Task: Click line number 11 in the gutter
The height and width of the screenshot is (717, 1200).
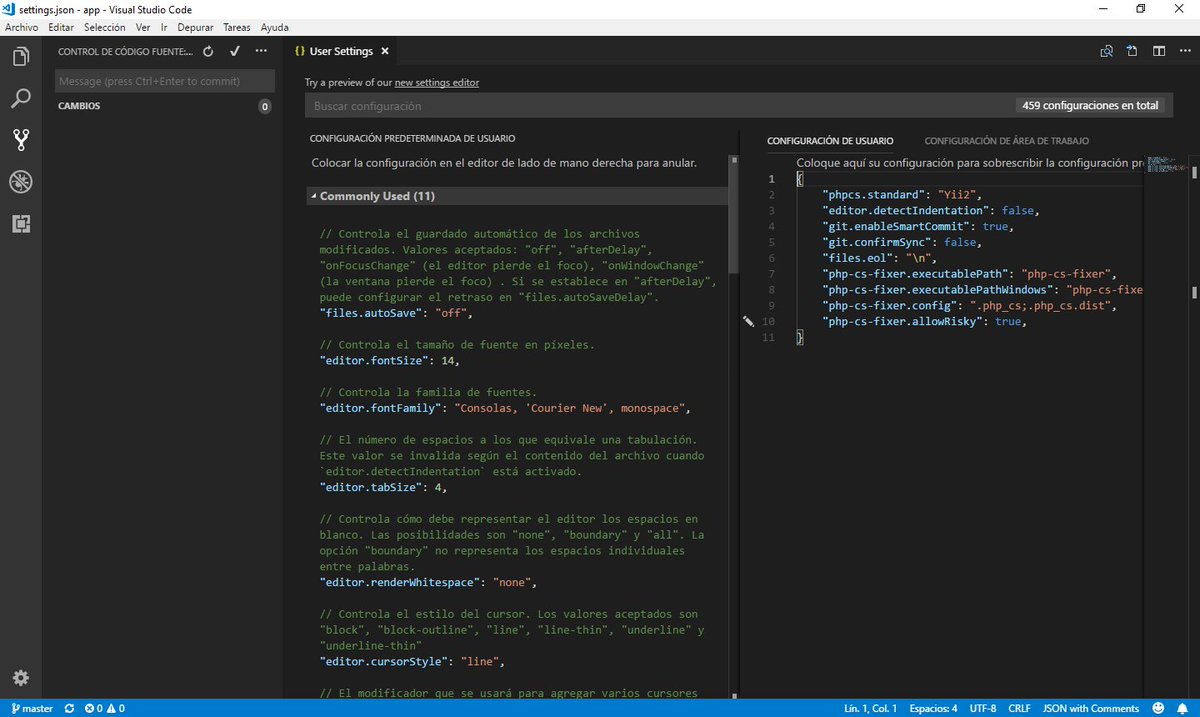Action: [x=768, y=337]
